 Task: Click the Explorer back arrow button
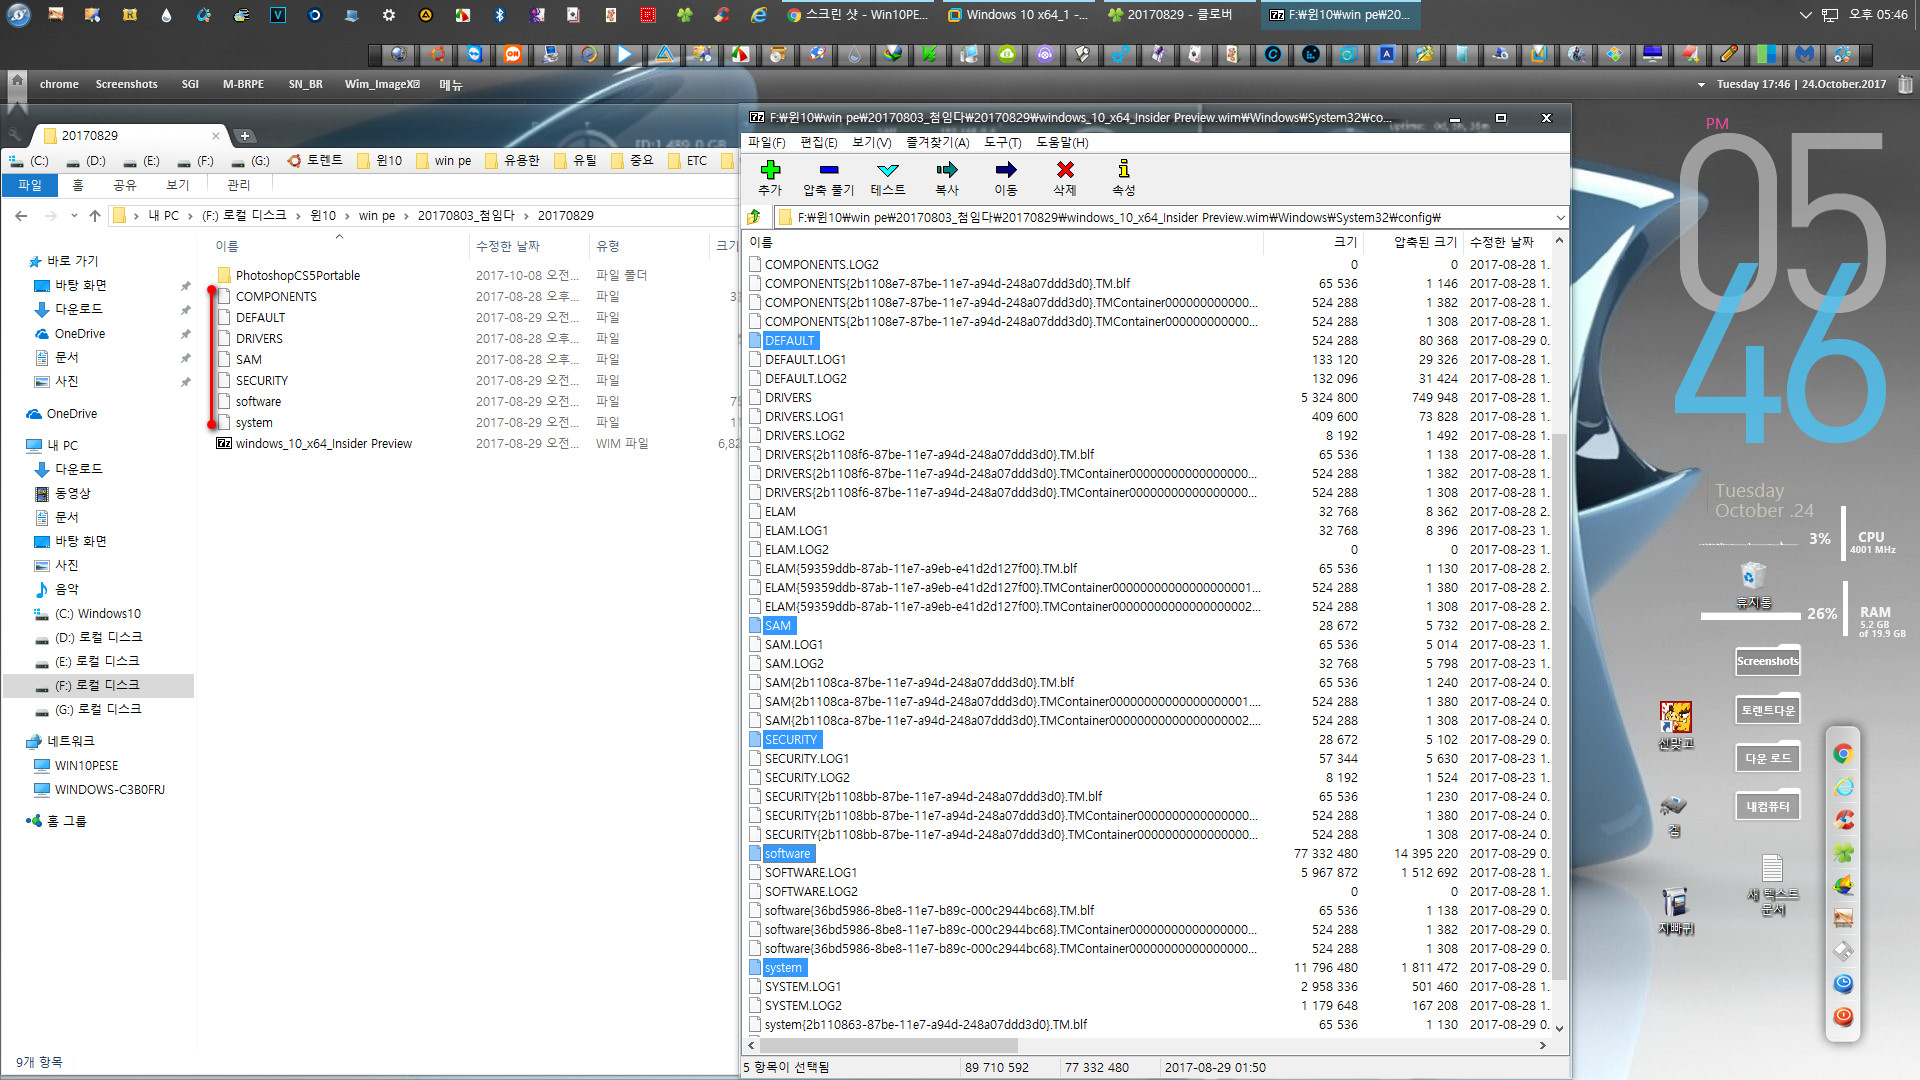click(21, 215)
